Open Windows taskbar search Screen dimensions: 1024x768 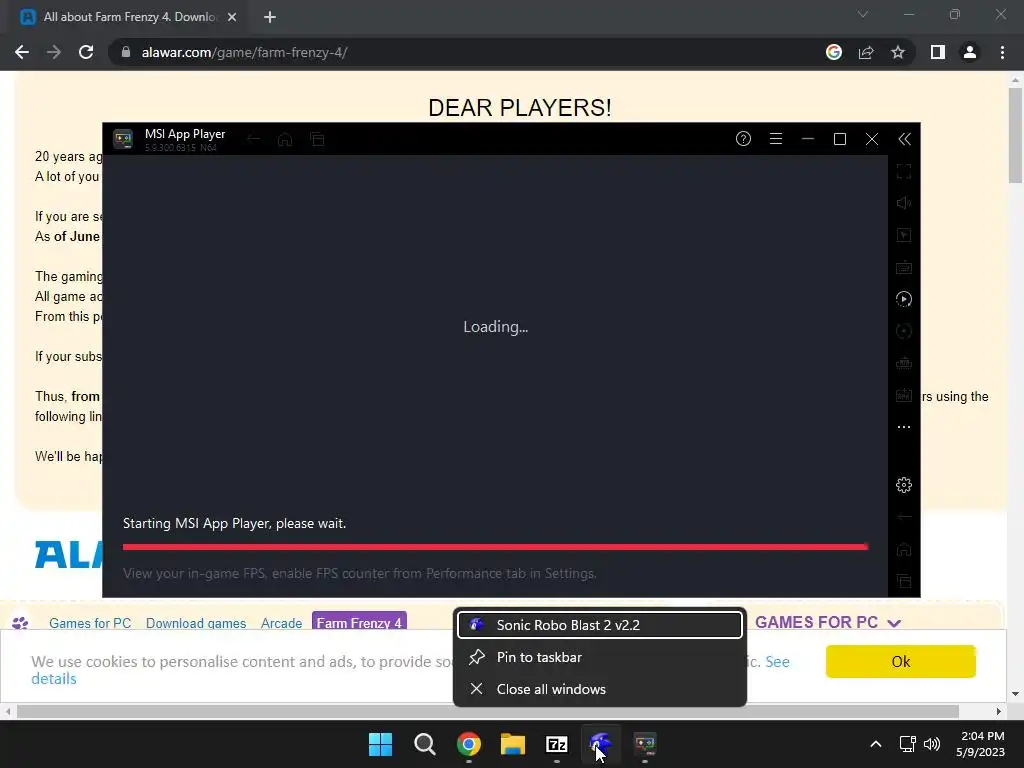[424, 744]
